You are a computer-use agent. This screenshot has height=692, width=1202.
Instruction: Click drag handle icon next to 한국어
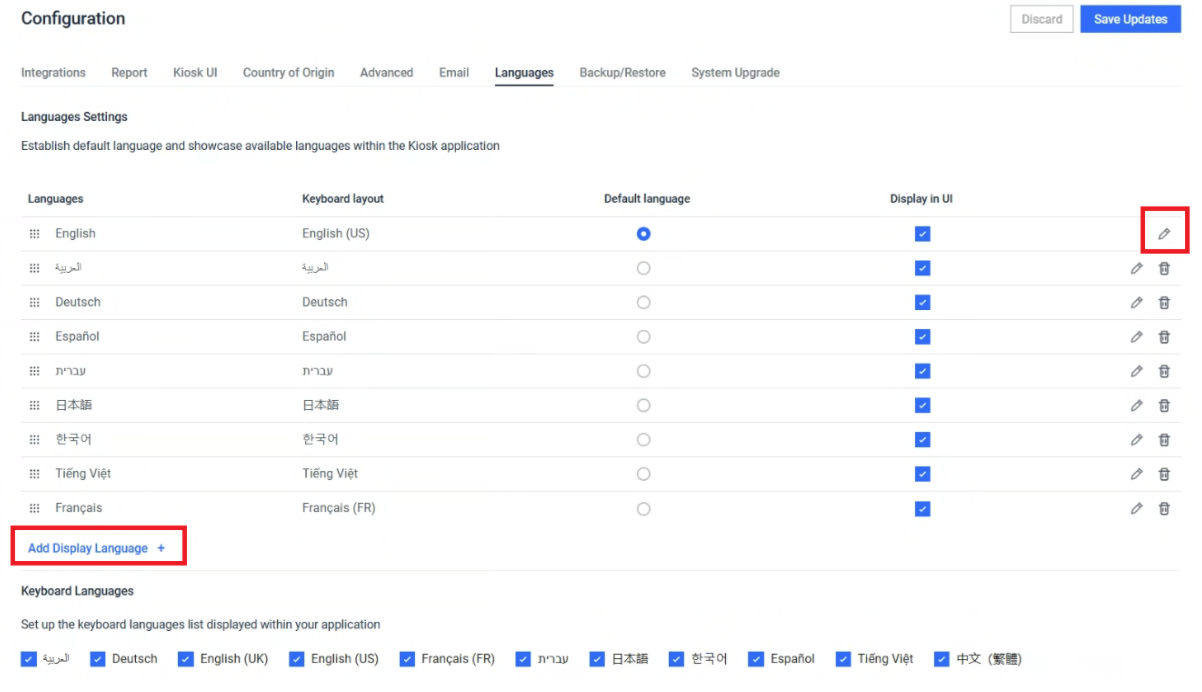point(34,440)
